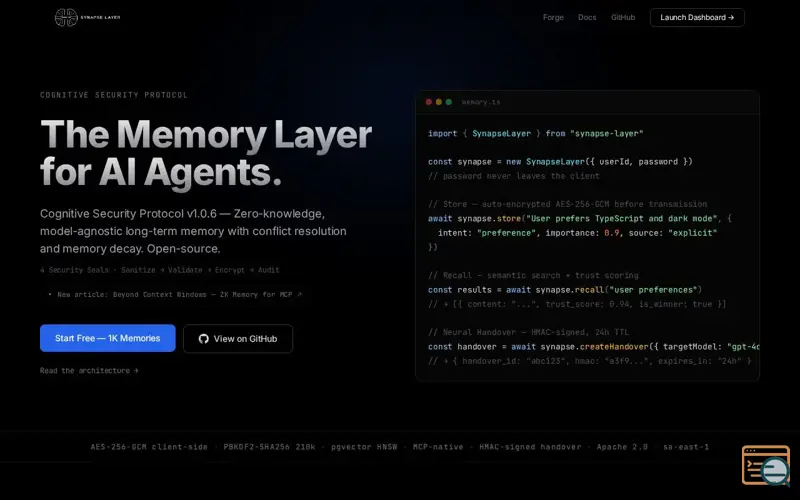800x500 pixels.
Task: Click the View on GitHub button
Action: pyautogui.click(x=238, y=338)
